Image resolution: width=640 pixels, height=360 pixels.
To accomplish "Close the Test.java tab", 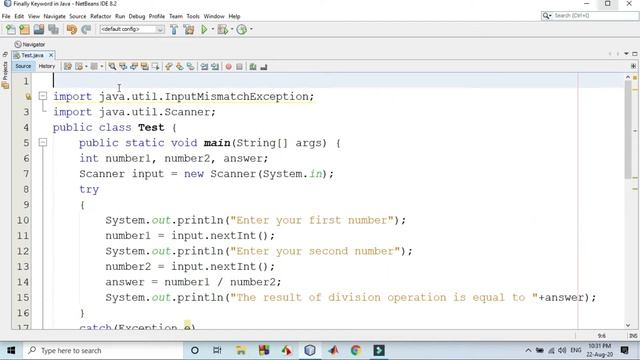I will pos(51,55).
